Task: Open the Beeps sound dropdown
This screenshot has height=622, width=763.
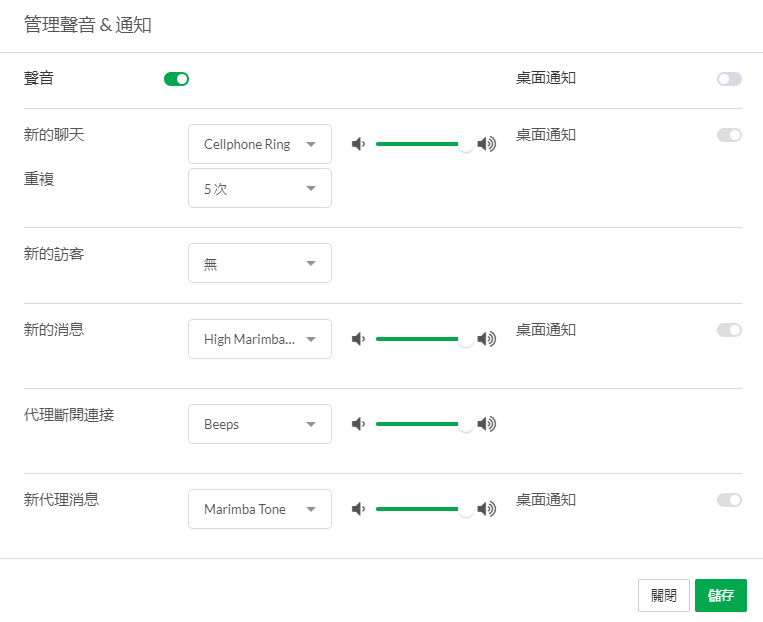Action: 259,424
